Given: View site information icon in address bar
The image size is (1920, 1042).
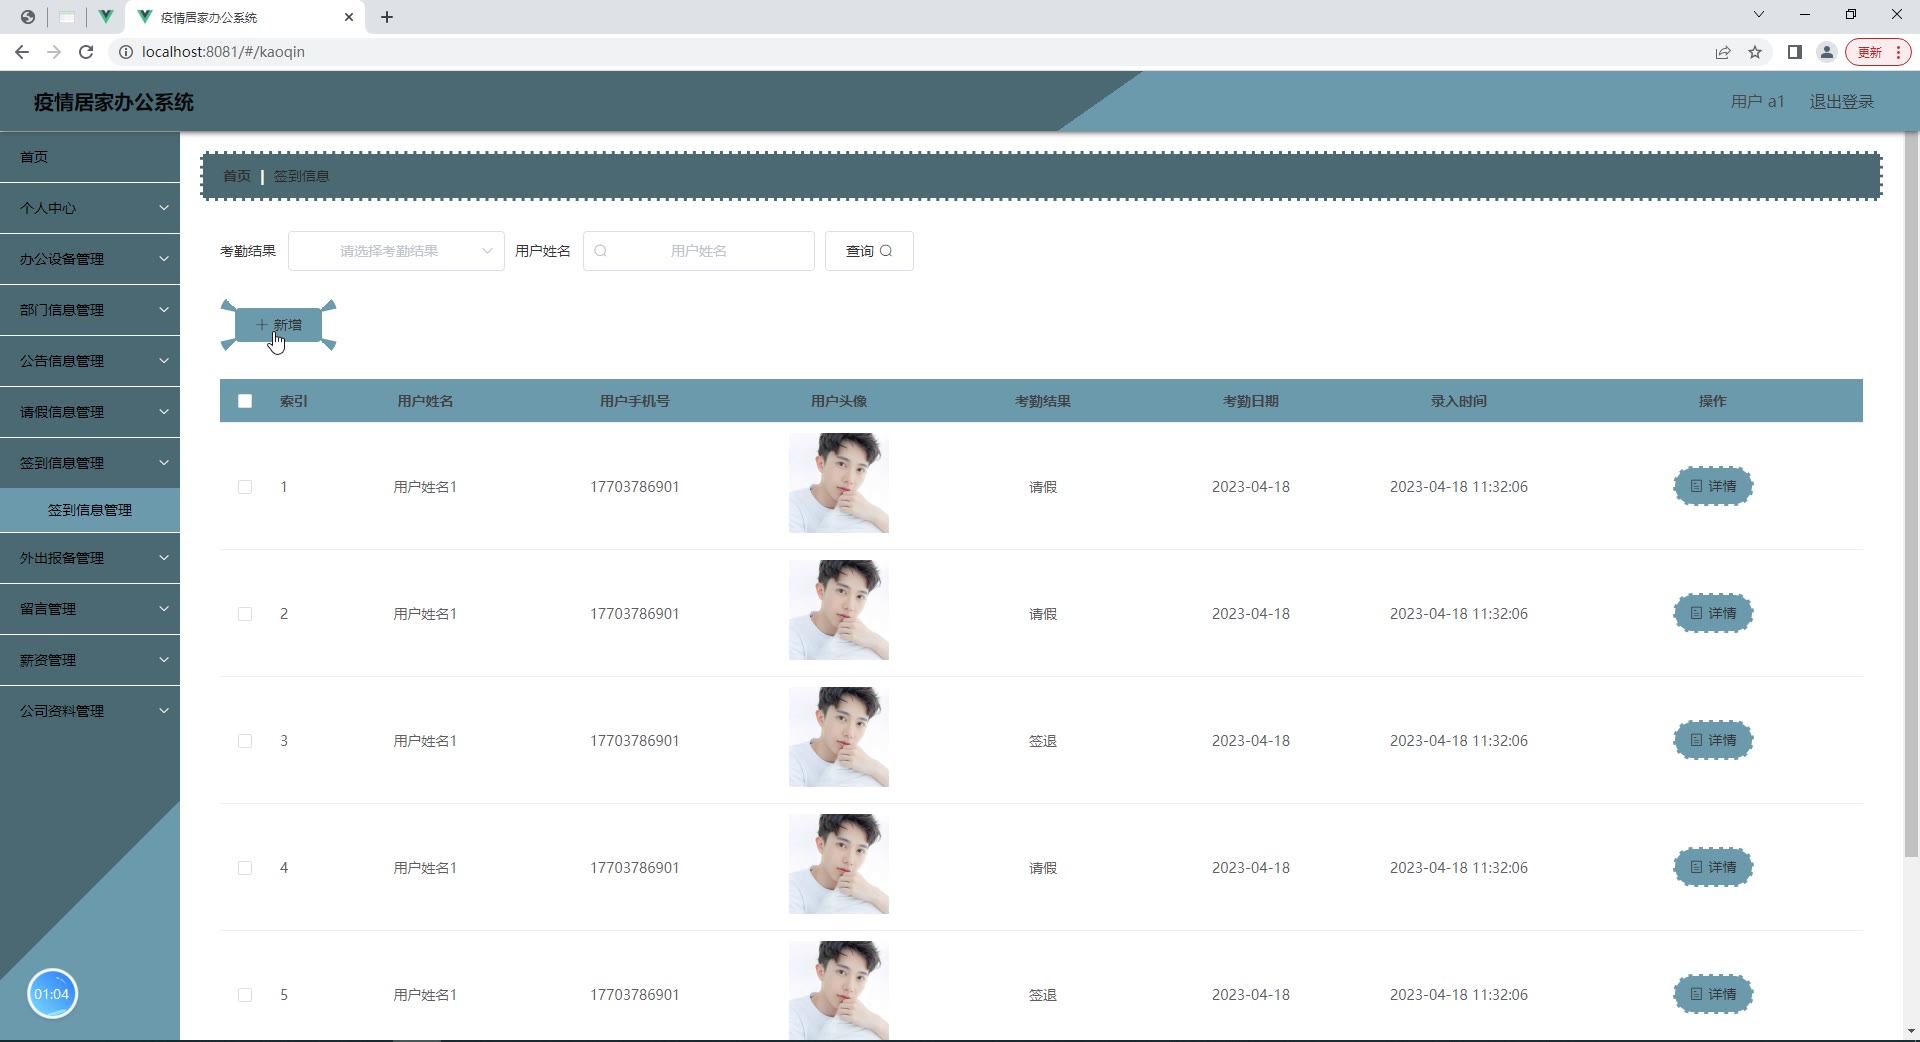Looking at the screenshot, I should click(x=126, y=52).
